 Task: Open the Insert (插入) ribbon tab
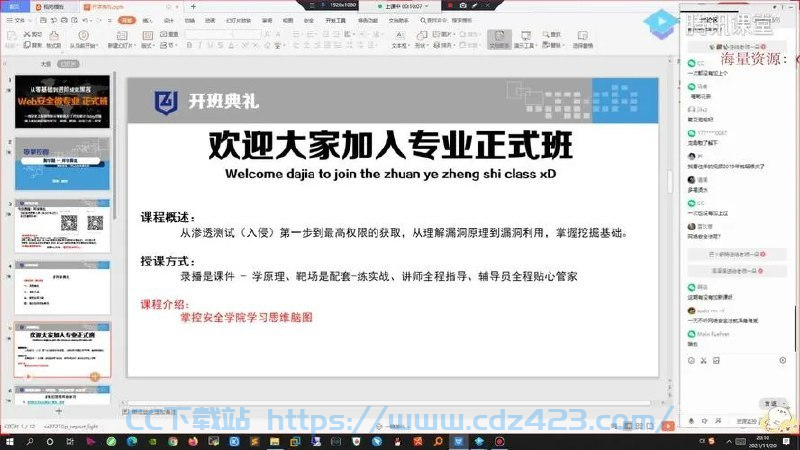coord(147,20)
